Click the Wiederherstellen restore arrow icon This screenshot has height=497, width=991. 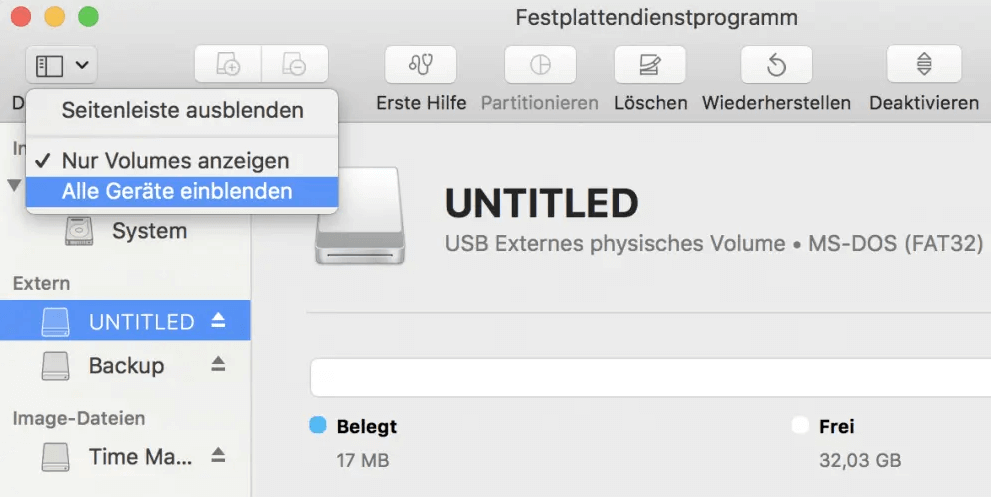click(x=776, y=64)
